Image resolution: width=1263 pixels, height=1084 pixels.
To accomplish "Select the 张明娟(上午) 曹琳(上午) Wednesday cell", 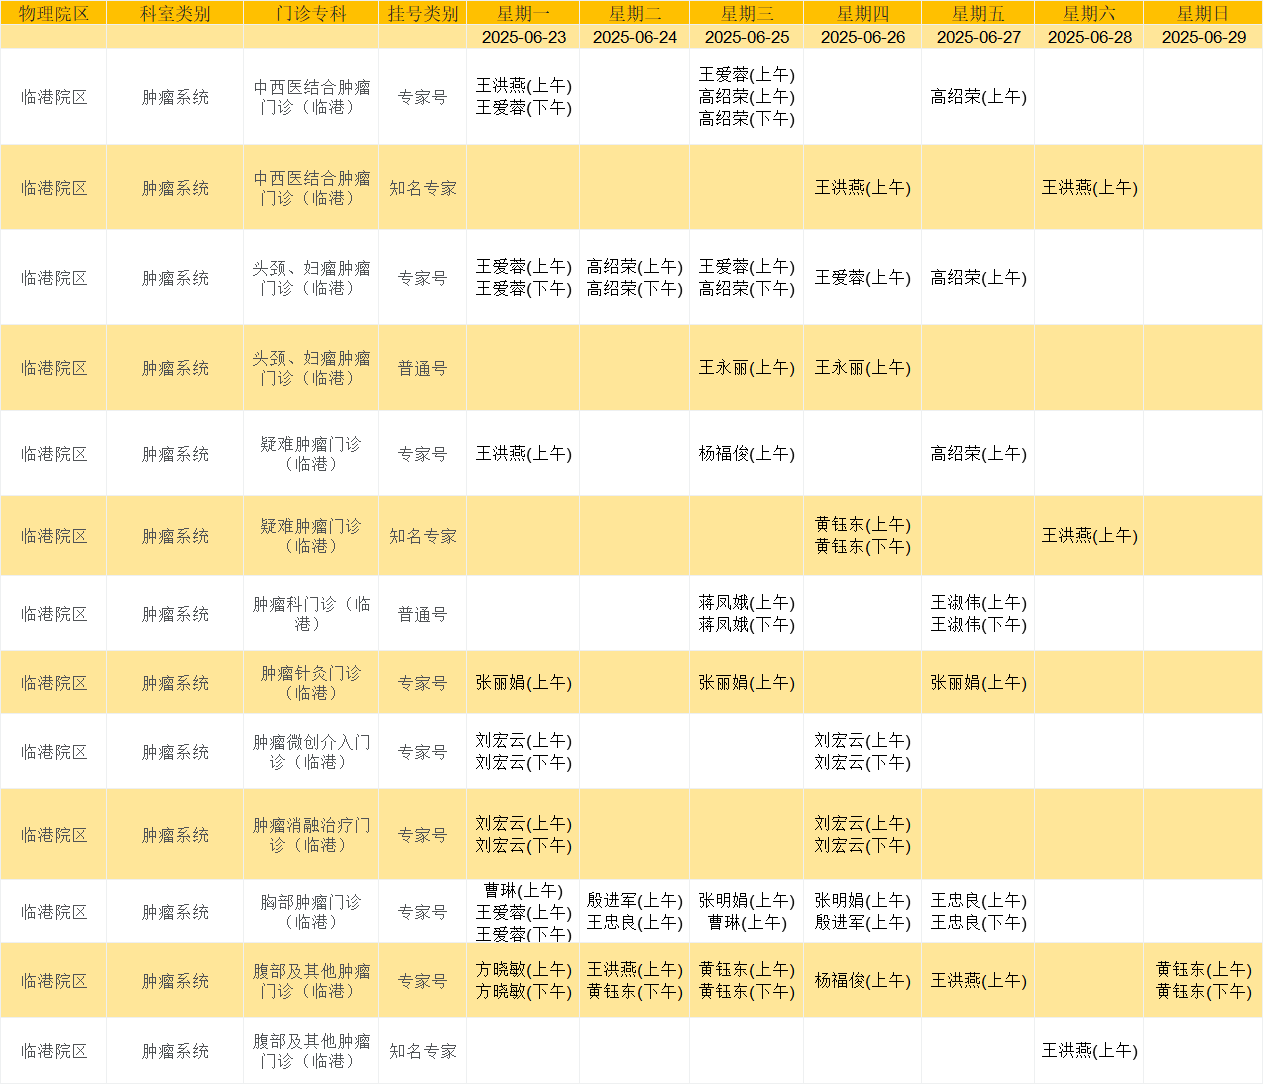I will [747, 912].
